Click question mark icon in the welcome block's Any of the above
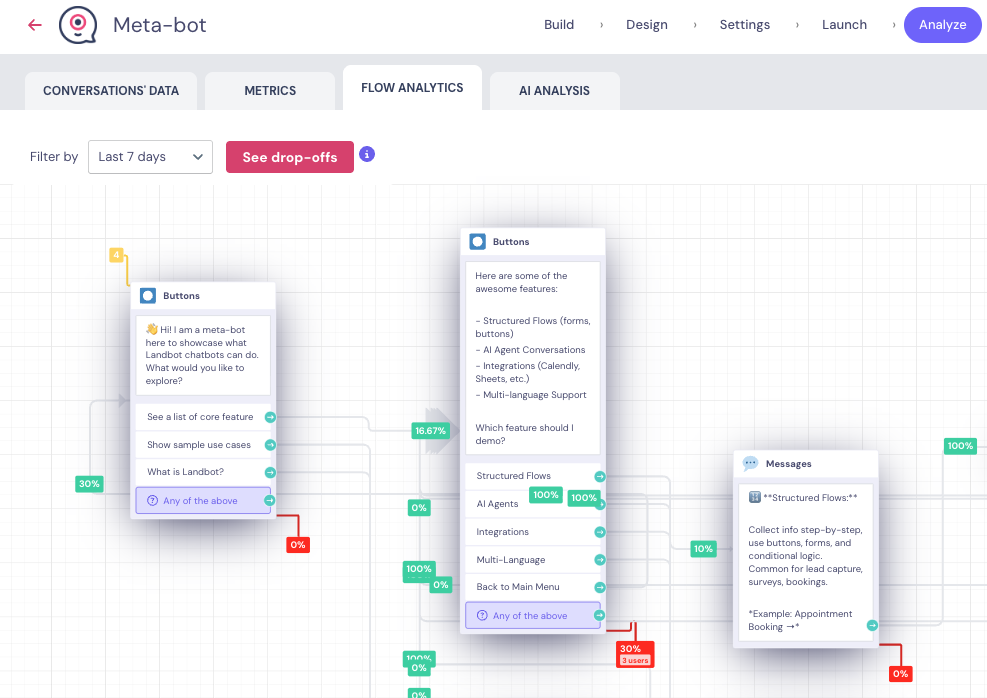This screenshot has width=987, height=698. click(152, 501)
